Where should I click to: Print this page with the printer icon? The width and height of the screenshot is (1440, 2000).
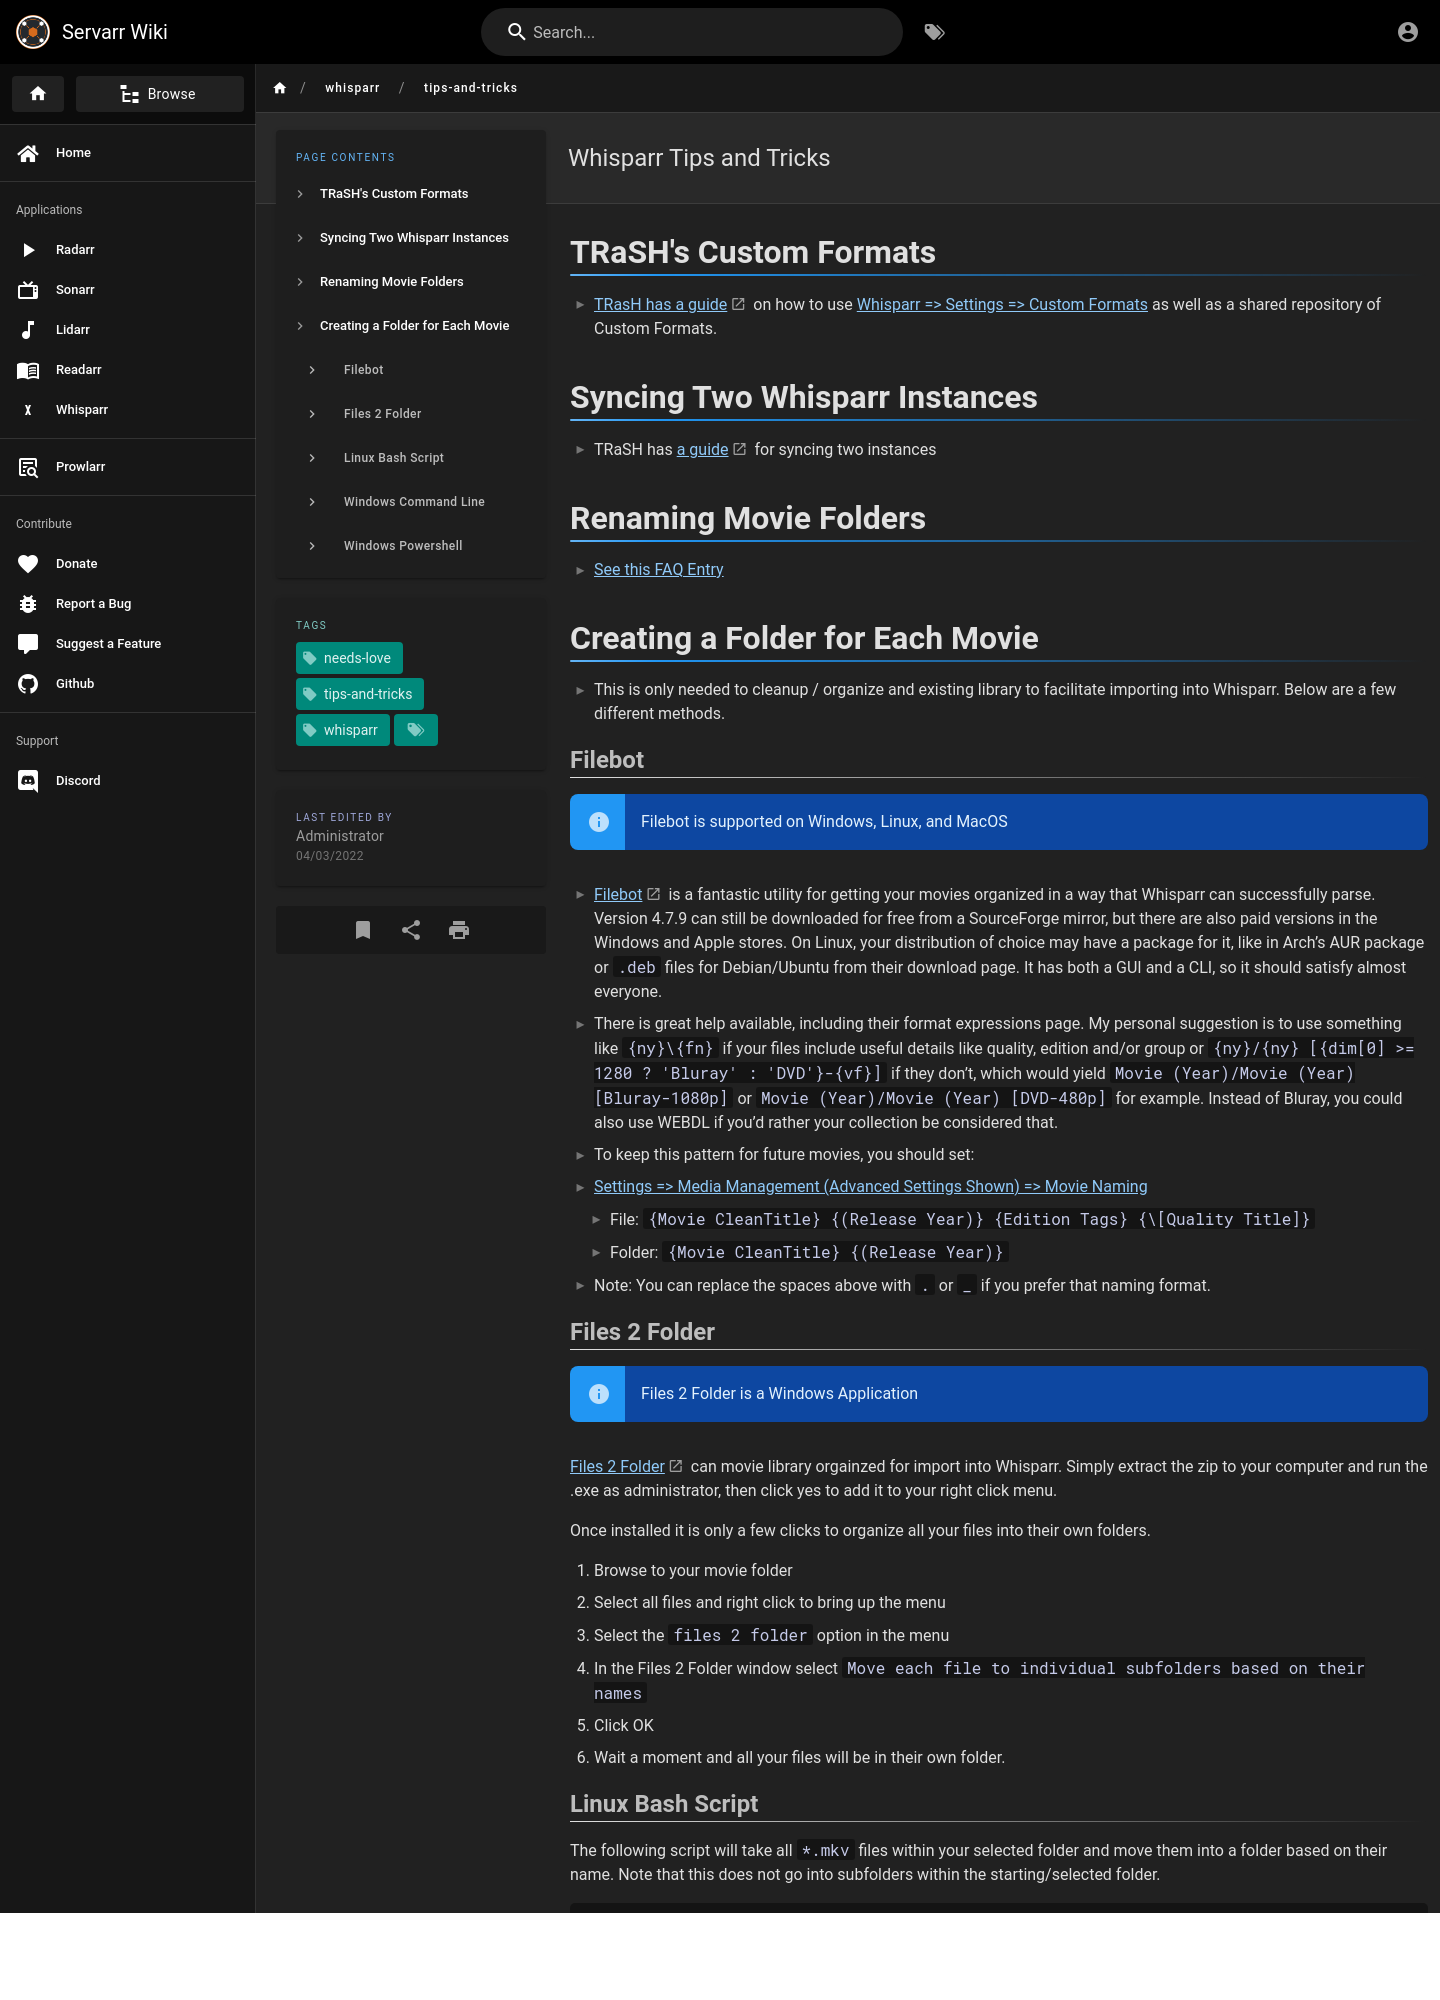click(459, 930)
